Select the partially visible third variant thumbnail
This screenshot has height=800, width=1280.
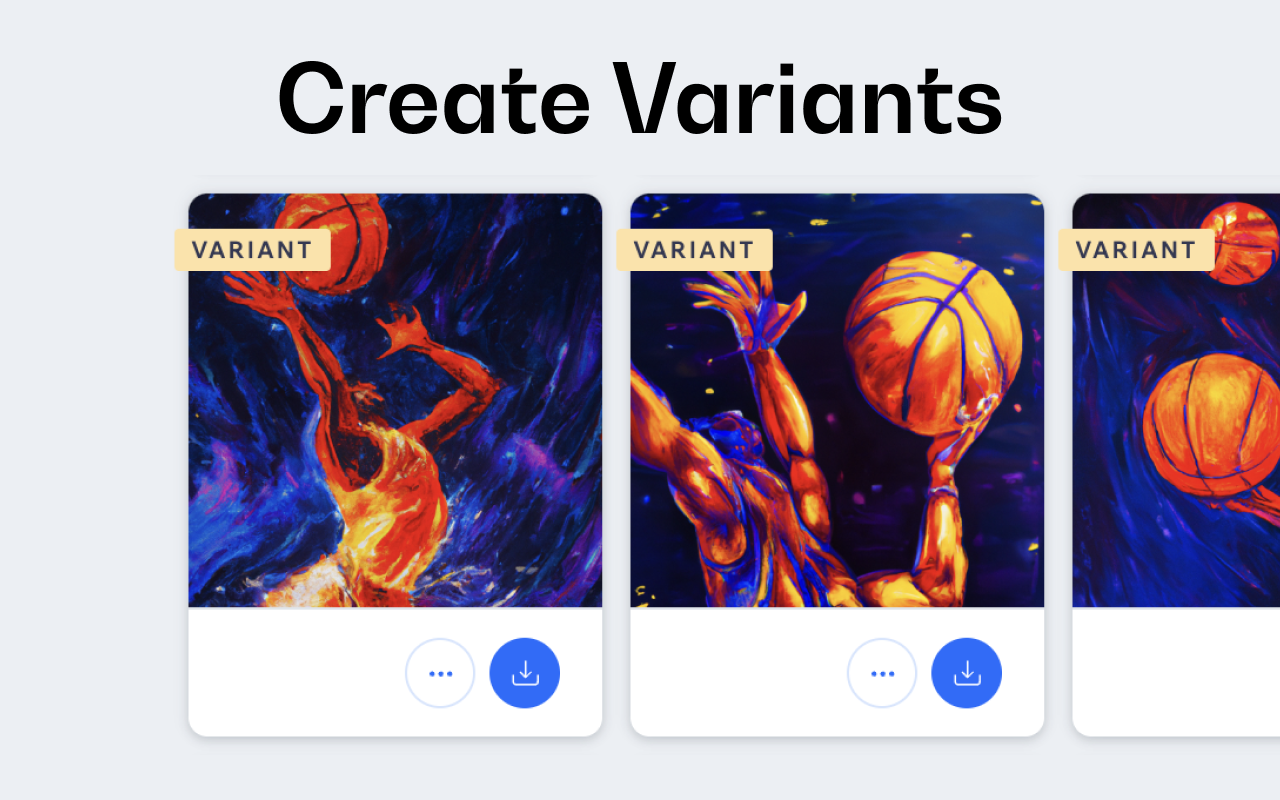point(1176,400)
